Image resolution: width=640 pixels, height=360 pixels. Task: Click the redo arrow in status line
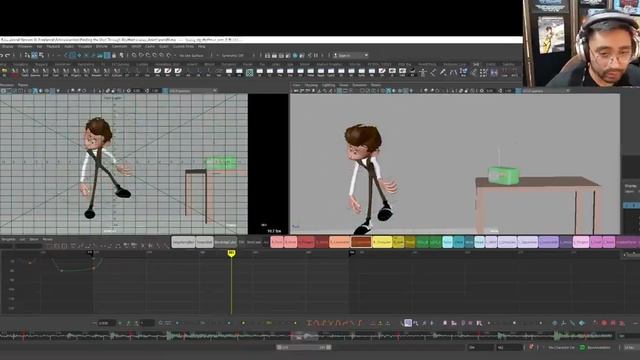click(x=8, y=55)
